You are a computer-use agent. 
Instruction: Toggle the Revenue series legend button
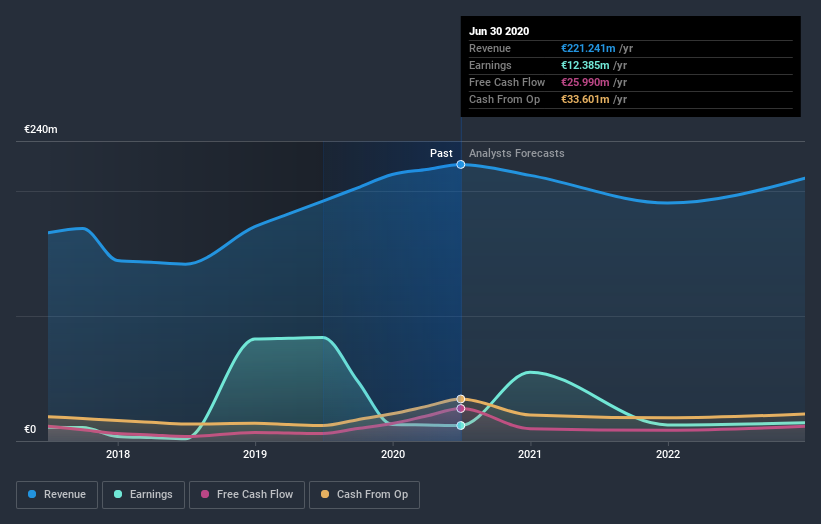tap(57, 495)
